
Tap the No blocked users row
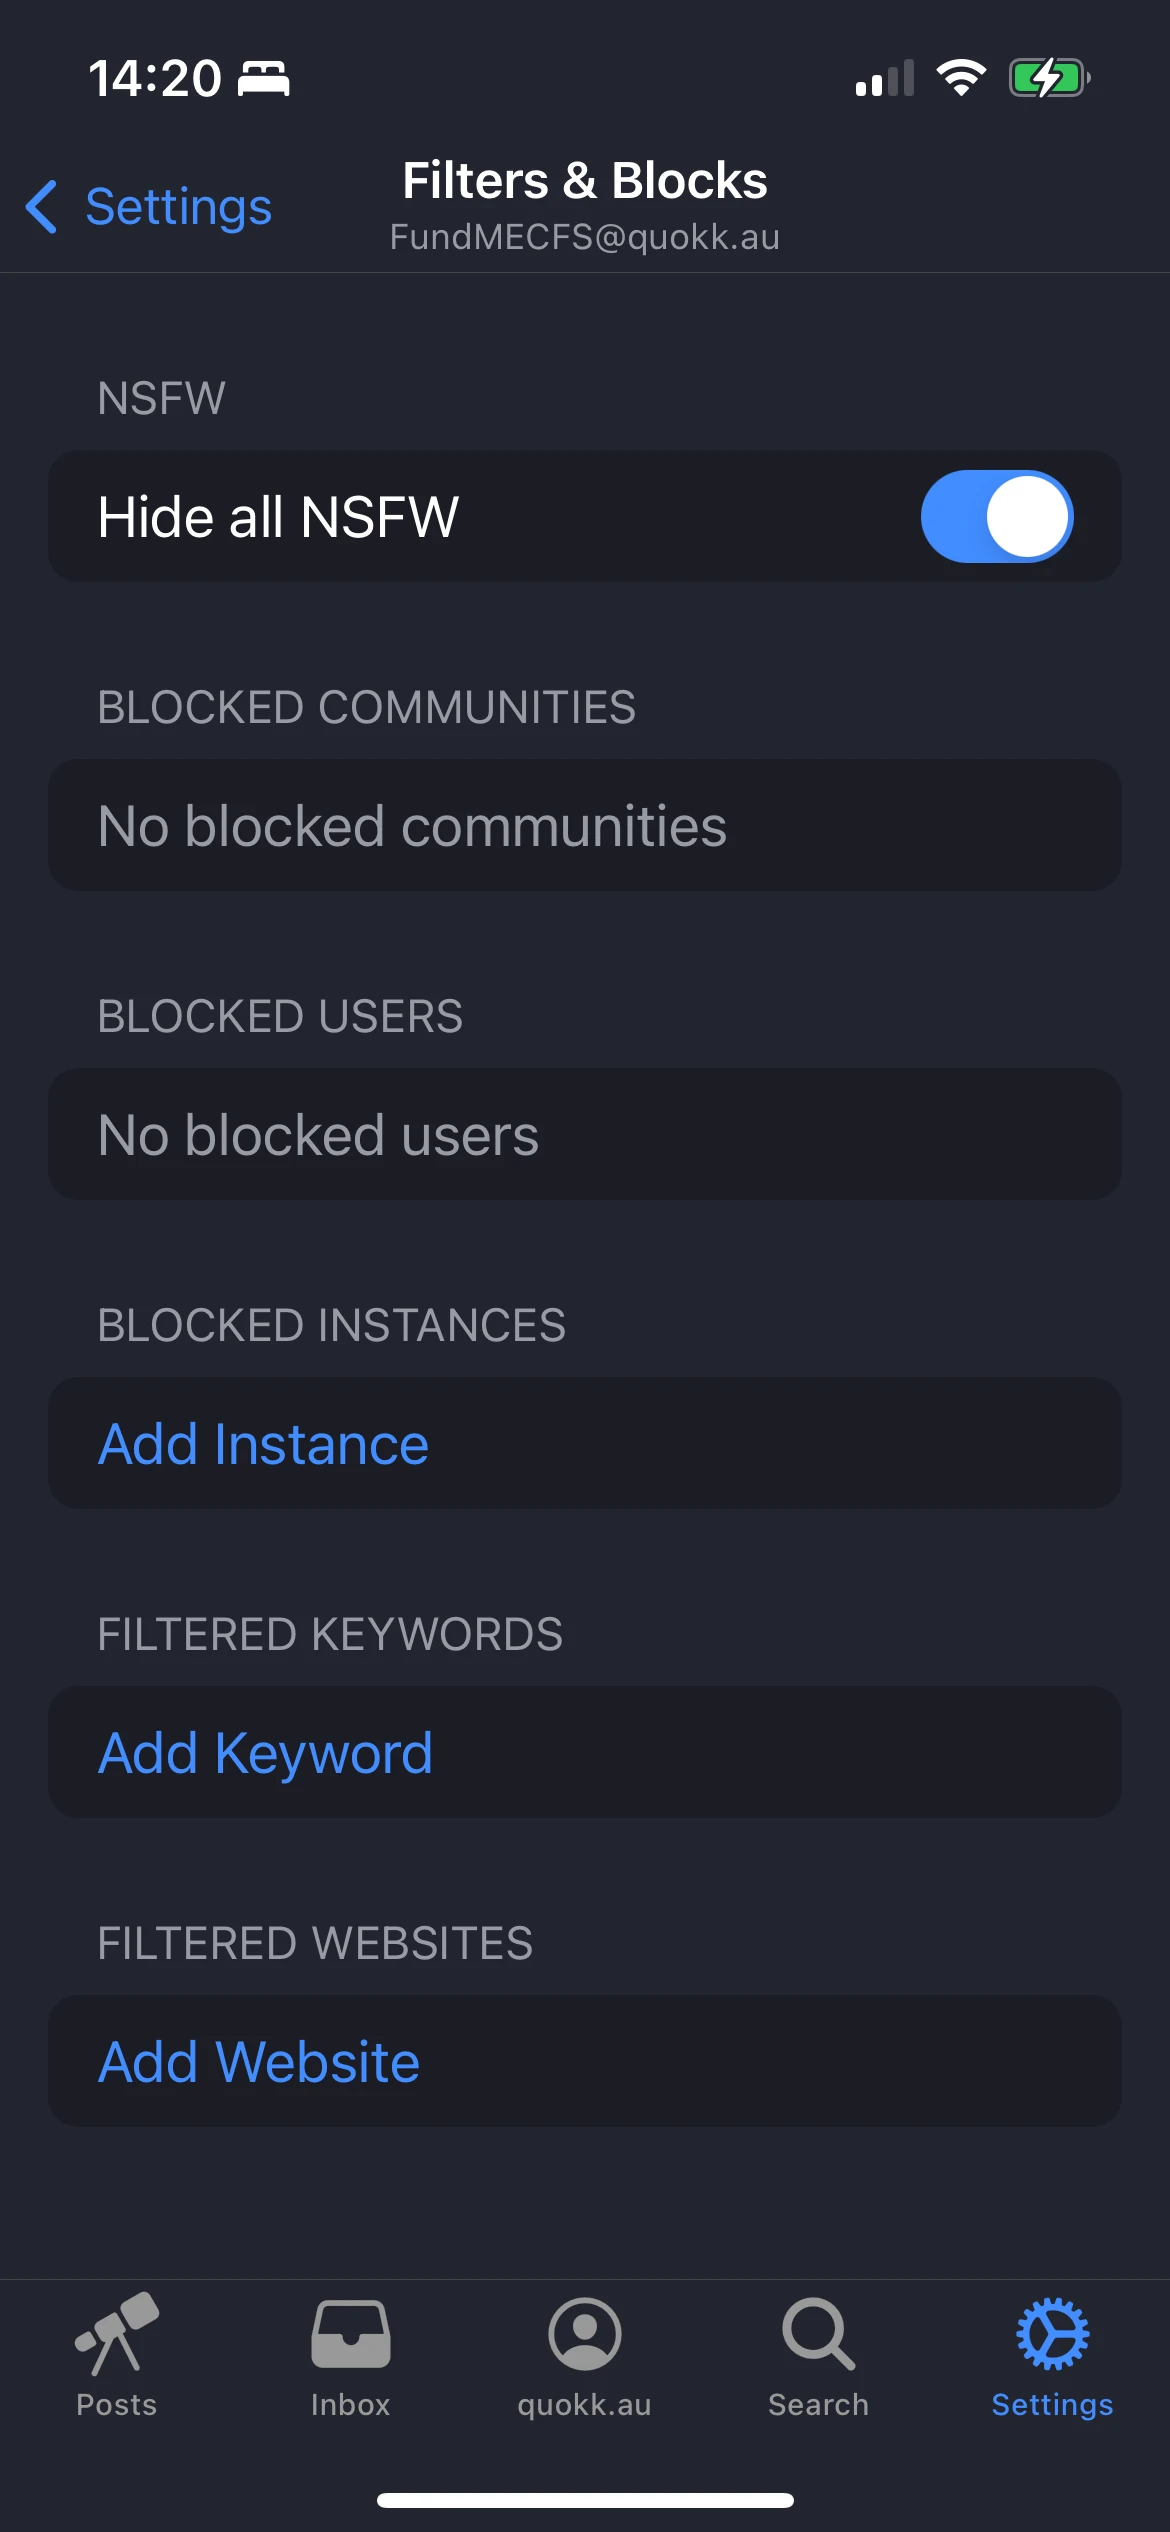point(584,1135)
